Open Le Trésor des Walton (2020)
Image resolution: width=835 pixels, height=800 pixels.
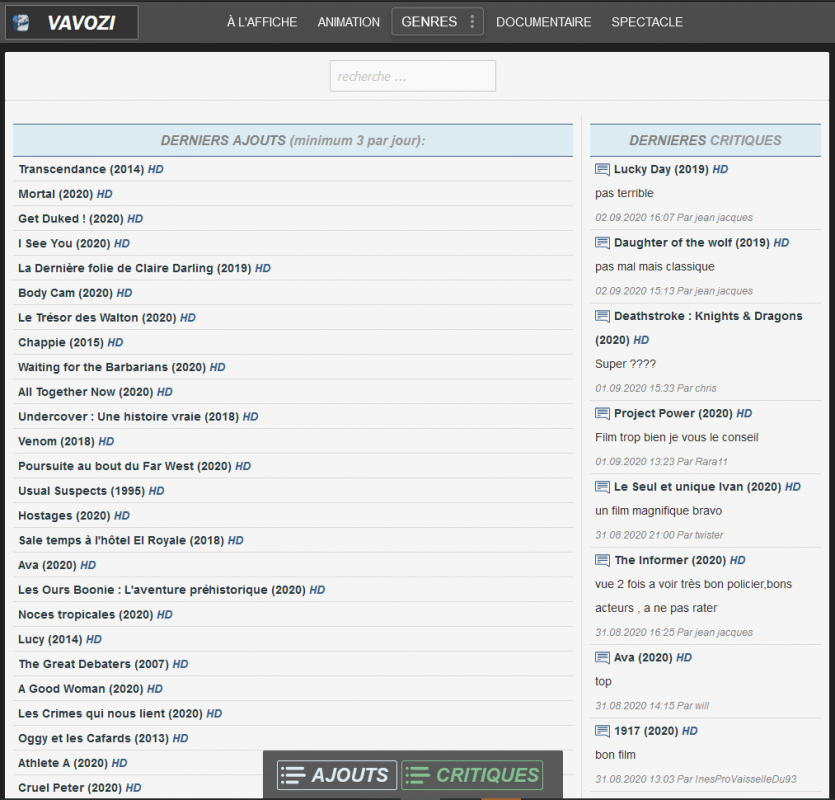pos(107,318)
